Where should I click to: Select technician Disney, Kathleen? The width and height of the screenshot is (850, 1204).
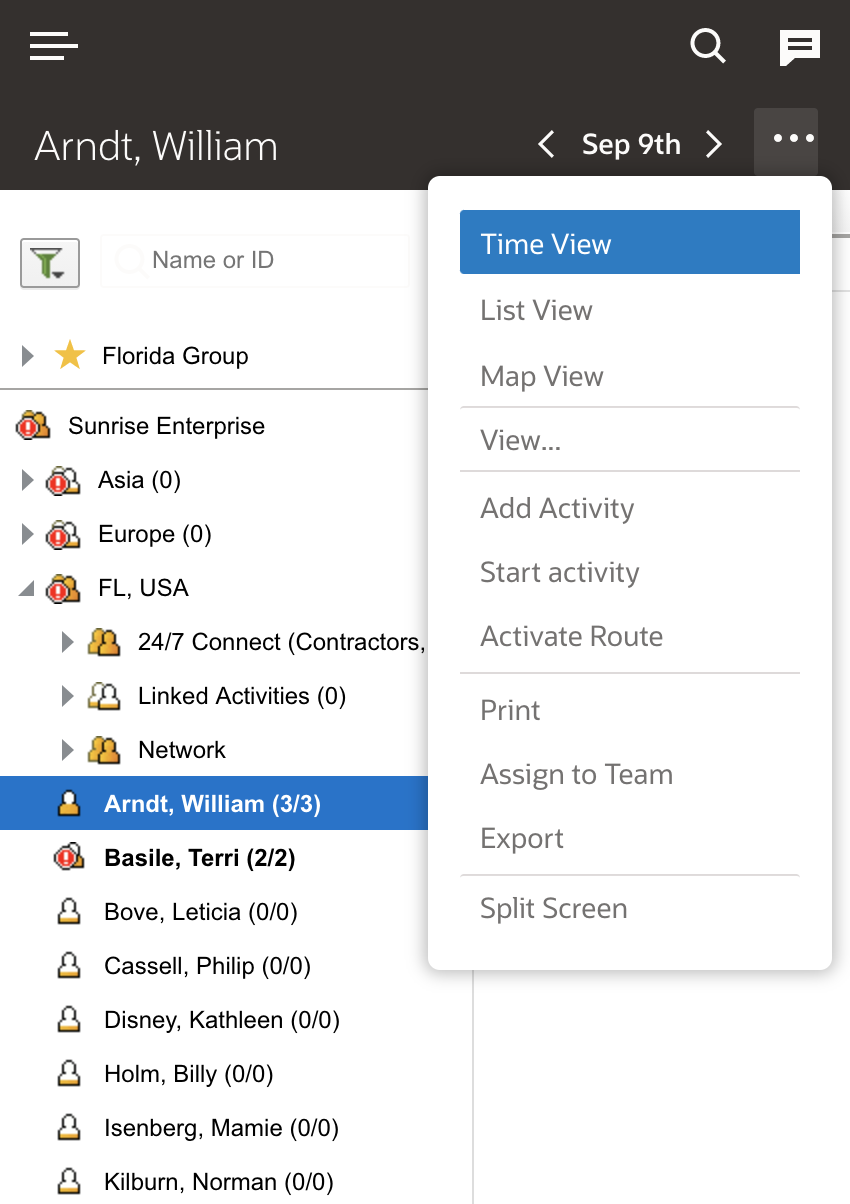[222, 1019]
